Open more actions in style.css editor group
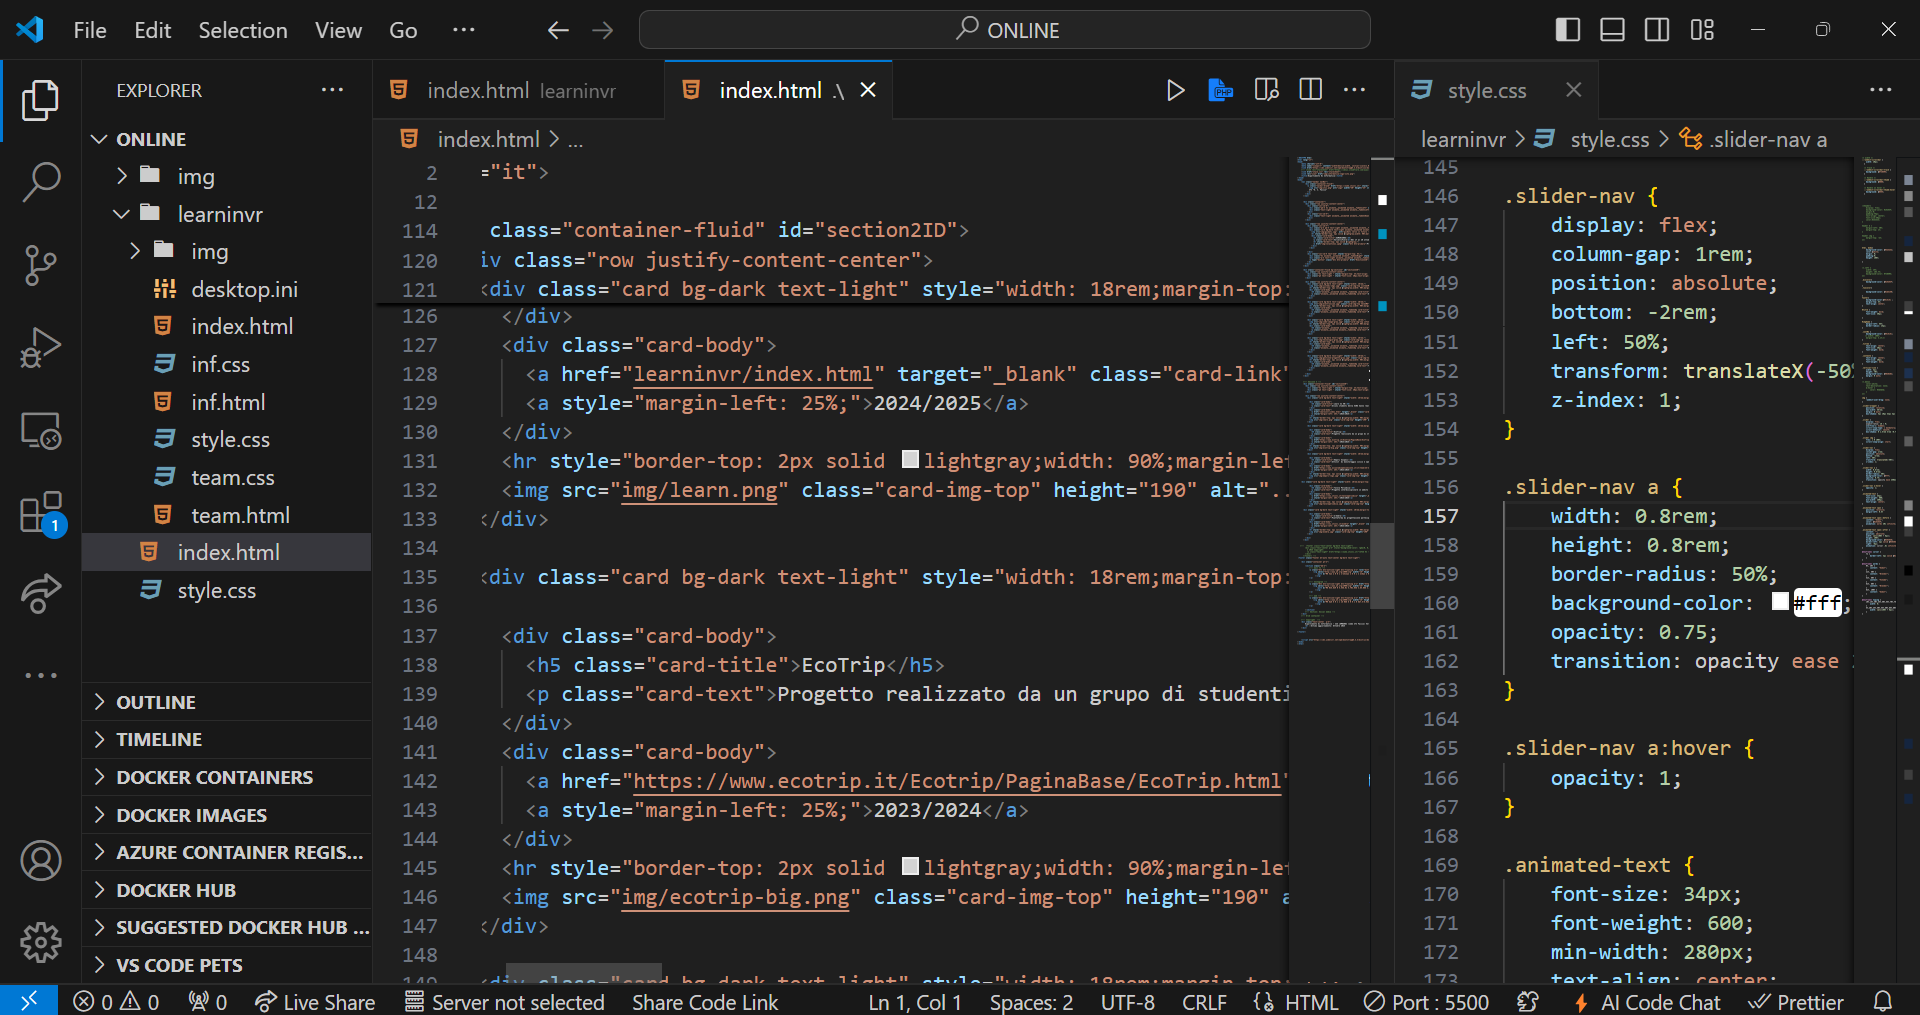Viewport: 1920px width, 1015px height. pyautogui.click(x=1880, y=90)
